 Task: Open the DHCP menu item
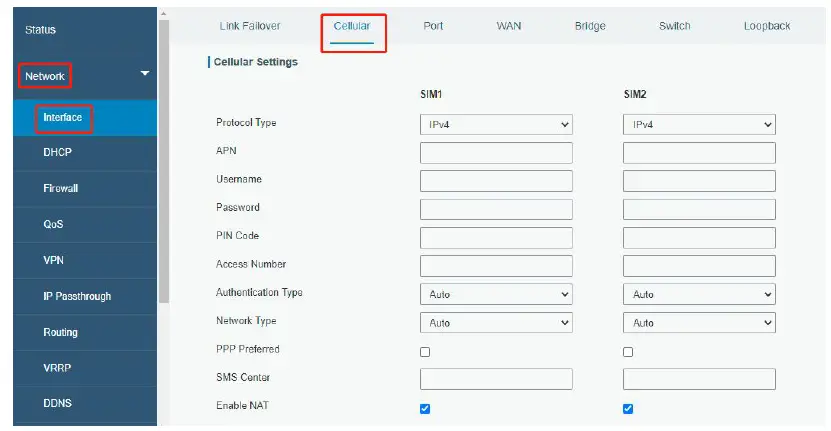(x=57, y=153)
